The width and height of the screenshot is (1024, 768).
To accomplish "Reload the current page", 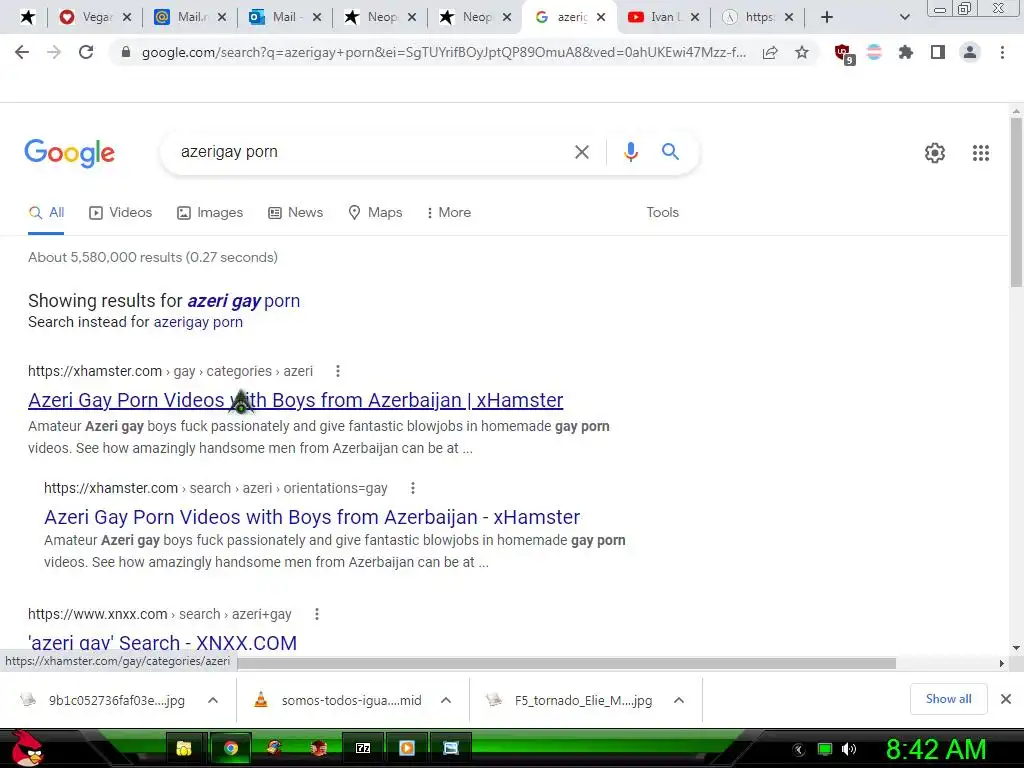I will [x=86, y=52].
